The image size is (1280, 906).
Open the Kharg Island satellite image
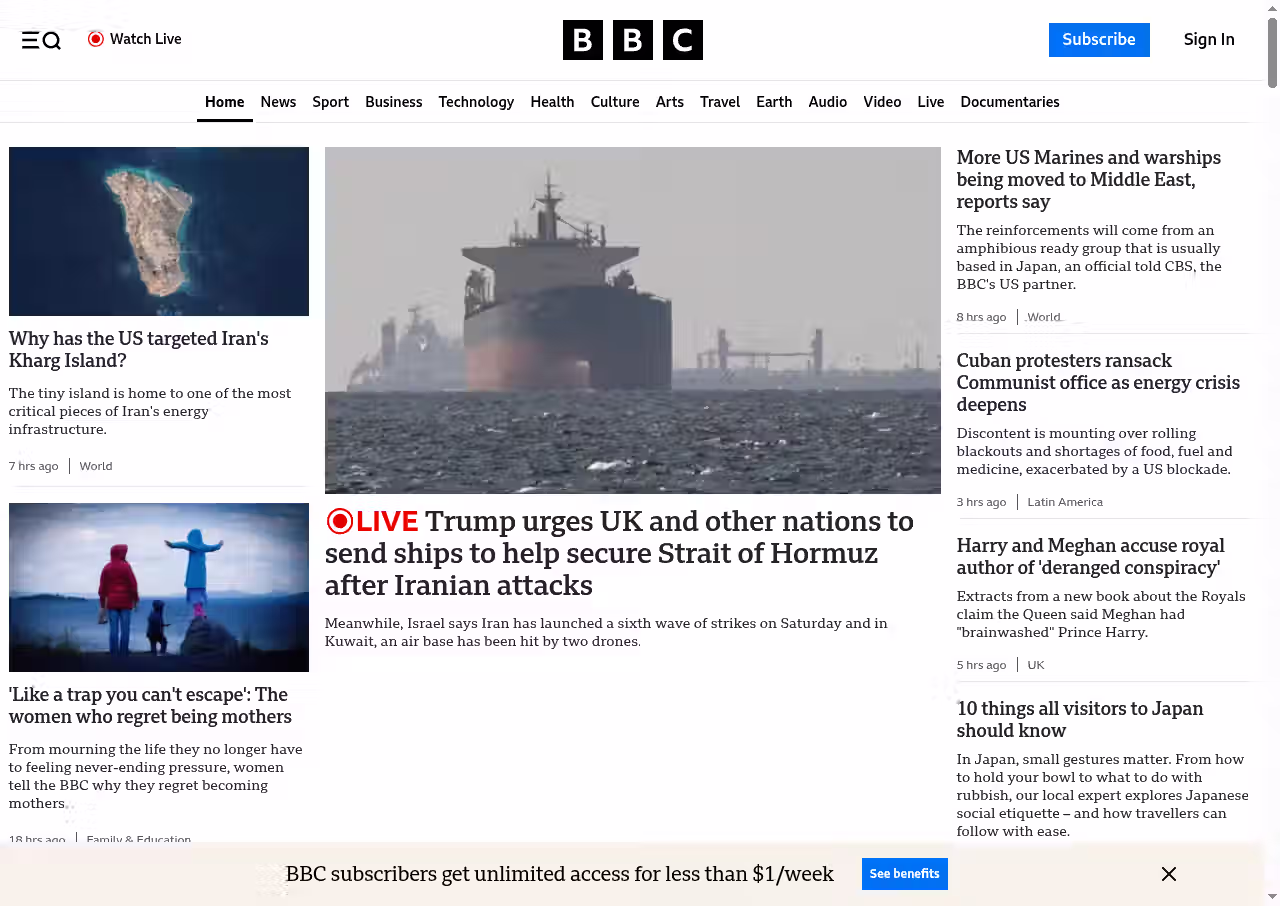tap(159, 231)
